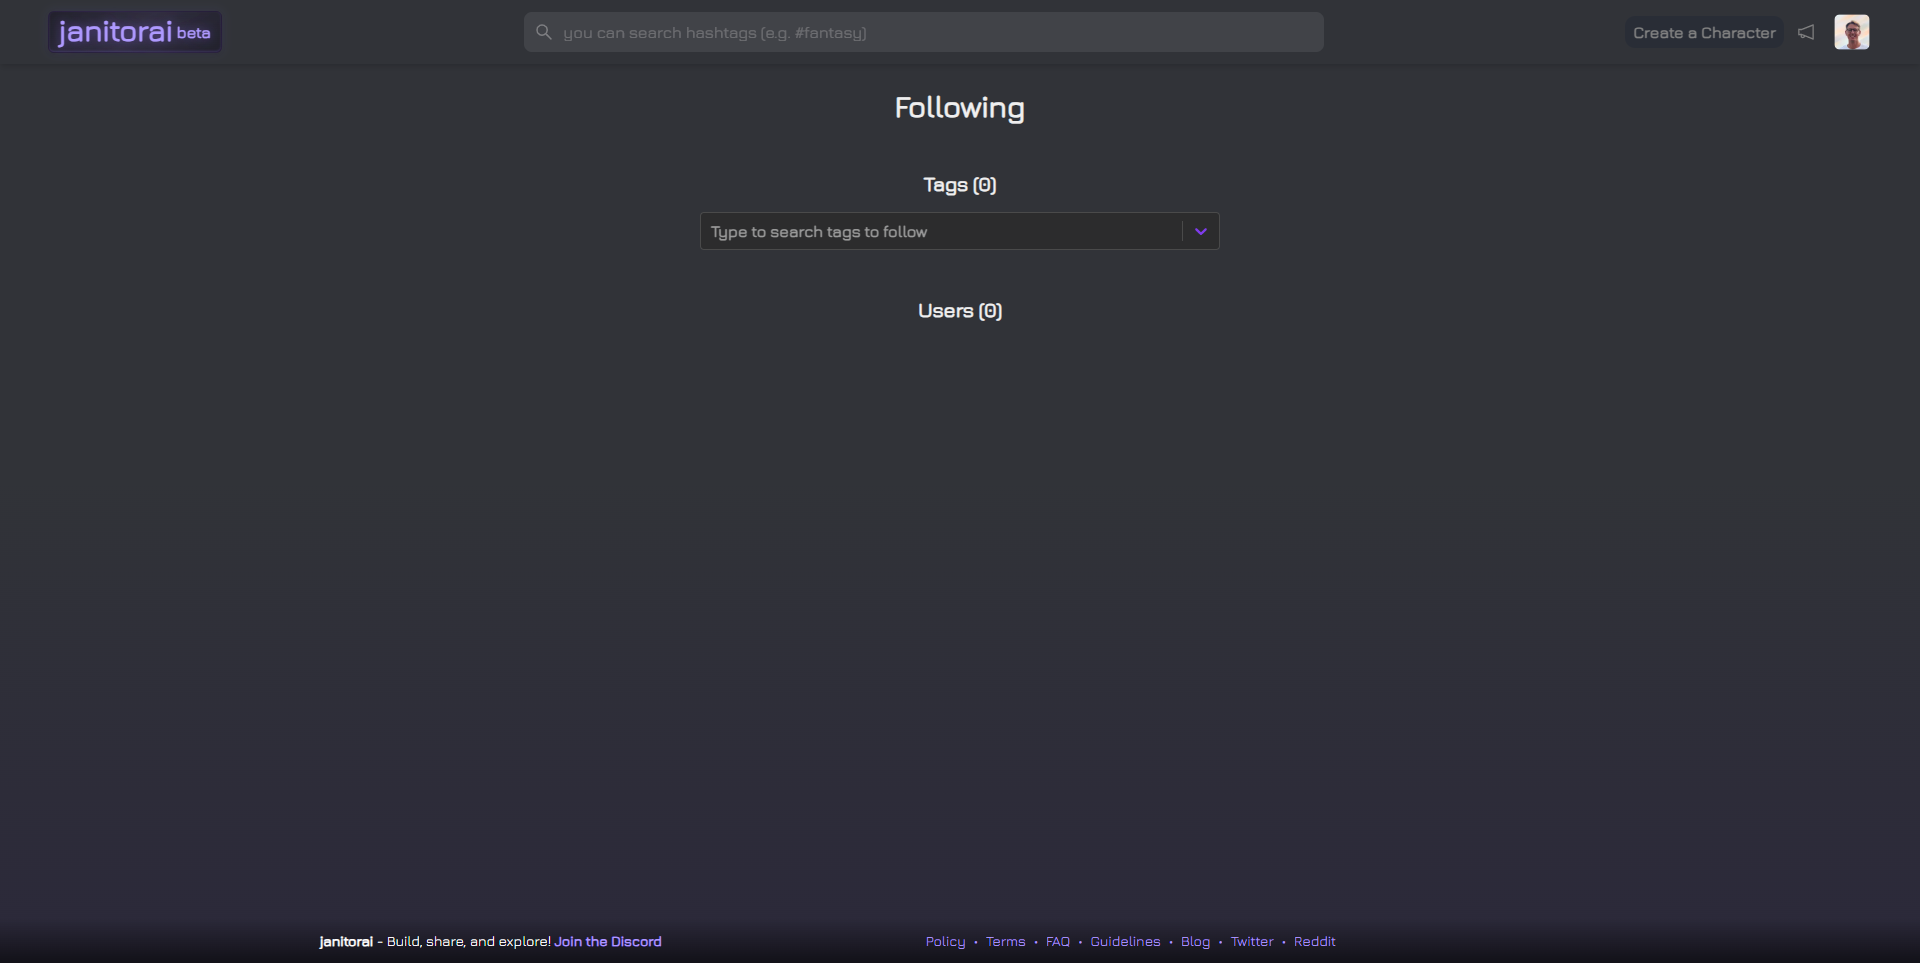The width and height of the screenshot is (1920, 963).
Task: Open the megaphone announcements icon
Action: [x=1806, y=32]
